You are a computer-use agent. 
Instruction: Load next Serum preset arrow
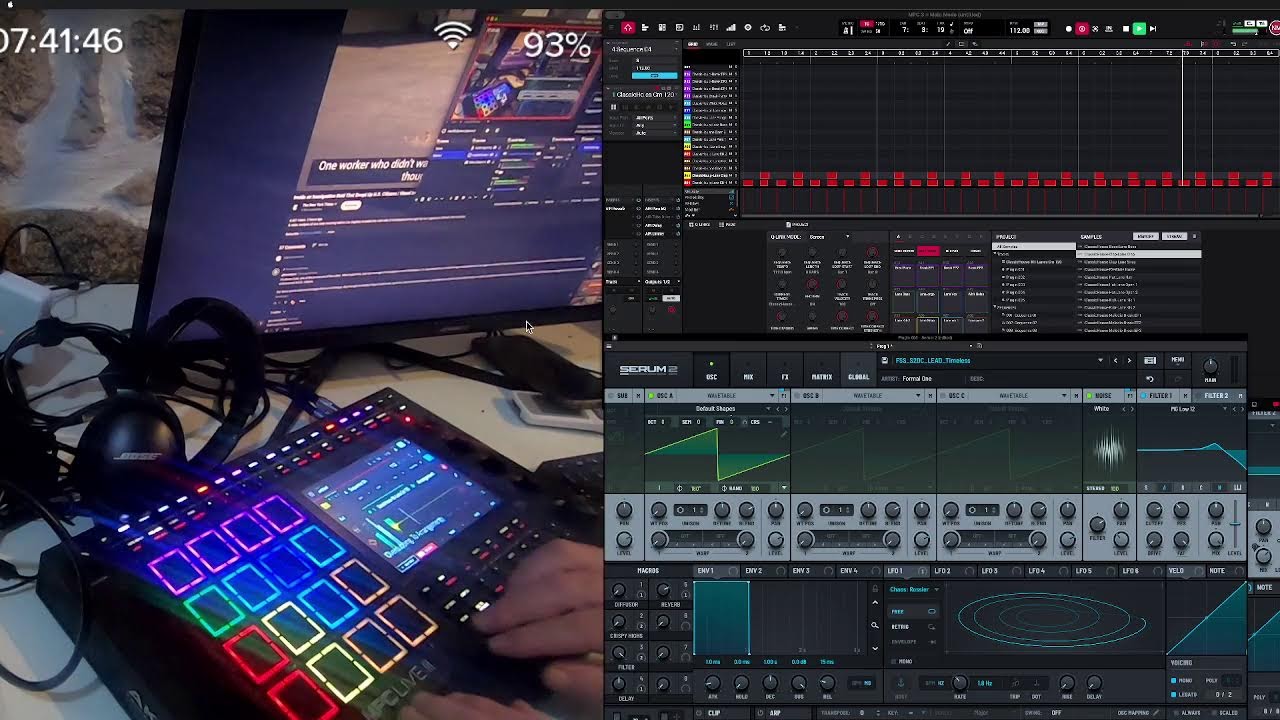coord(1129,361)
